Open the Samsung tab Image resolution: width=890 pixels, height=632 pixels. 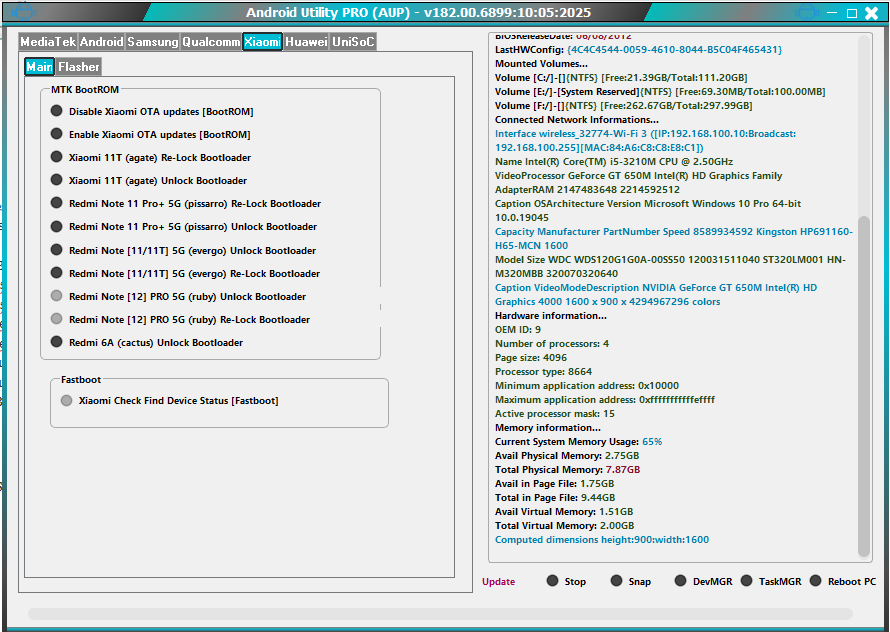point(152,41)
